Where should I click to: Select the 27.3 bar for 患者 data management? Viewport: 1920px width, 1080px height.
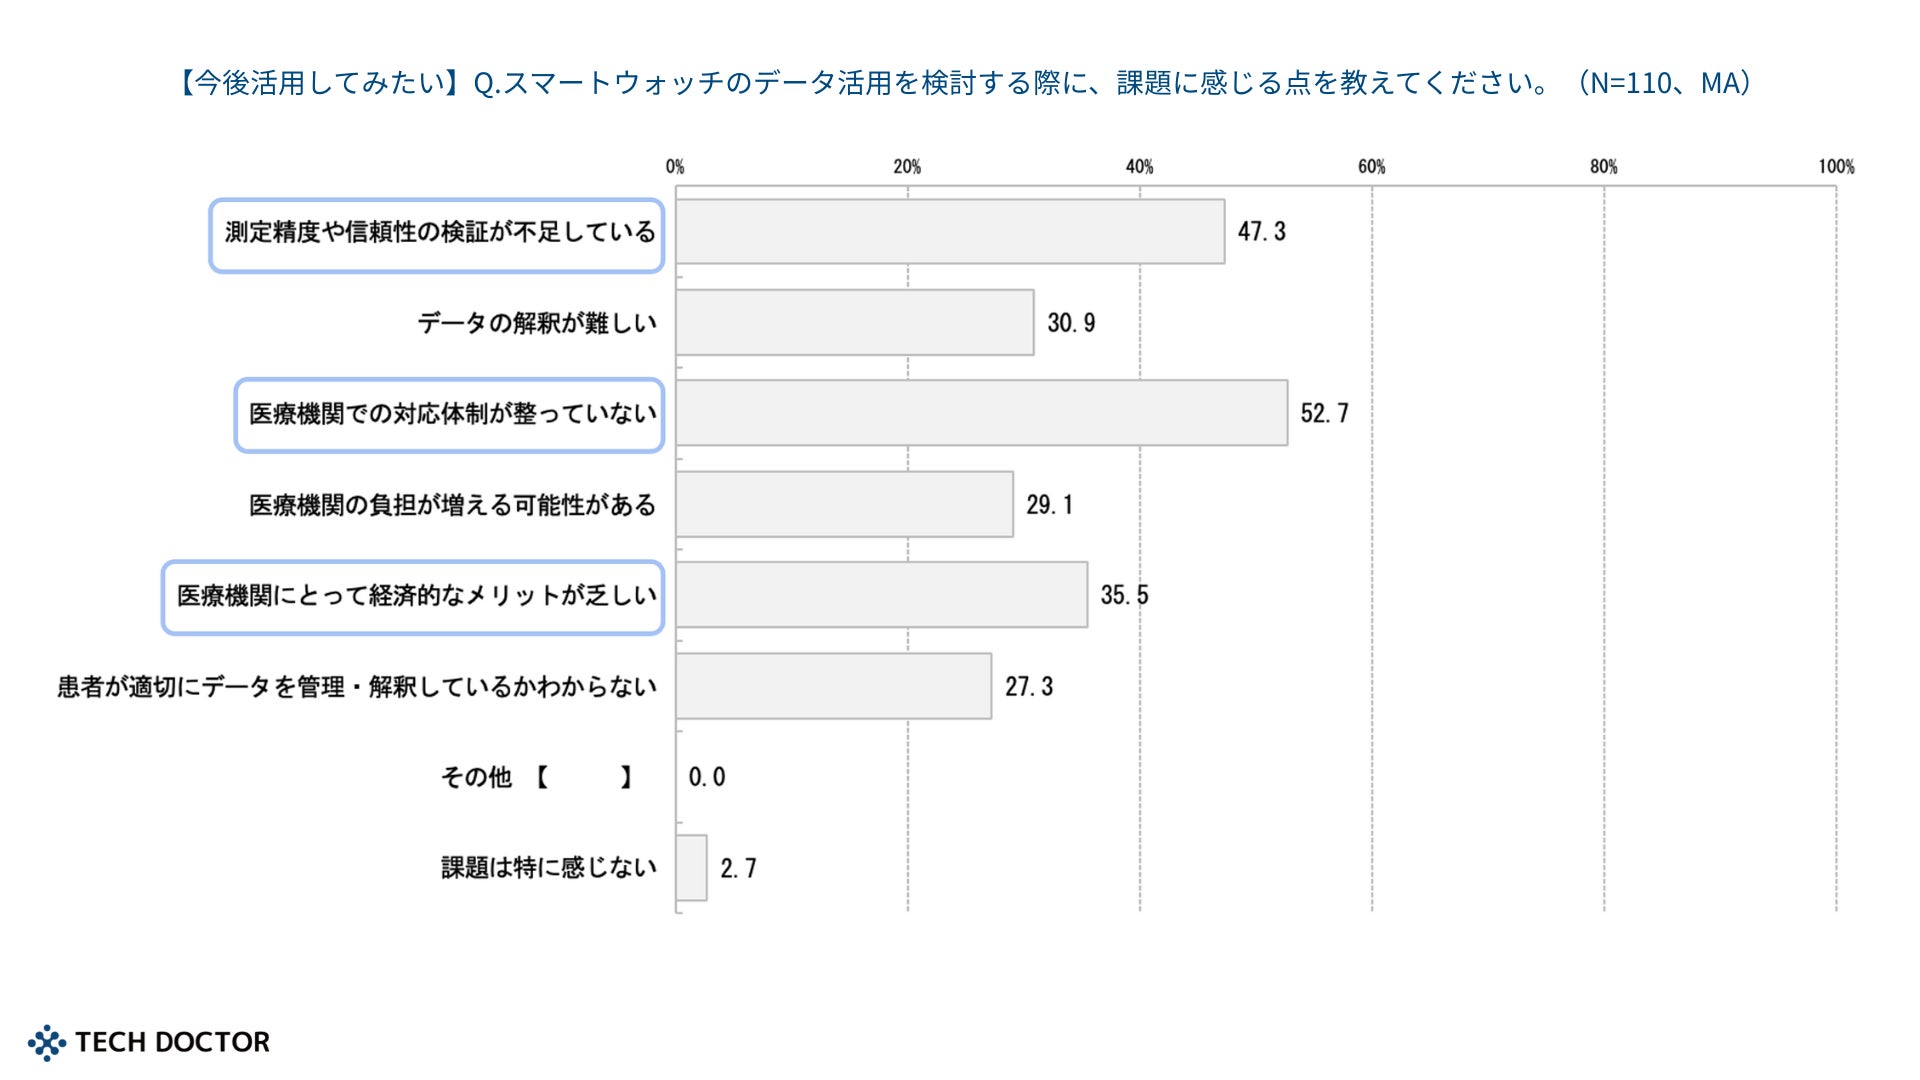pyautogui.click(x=833, y=686)
